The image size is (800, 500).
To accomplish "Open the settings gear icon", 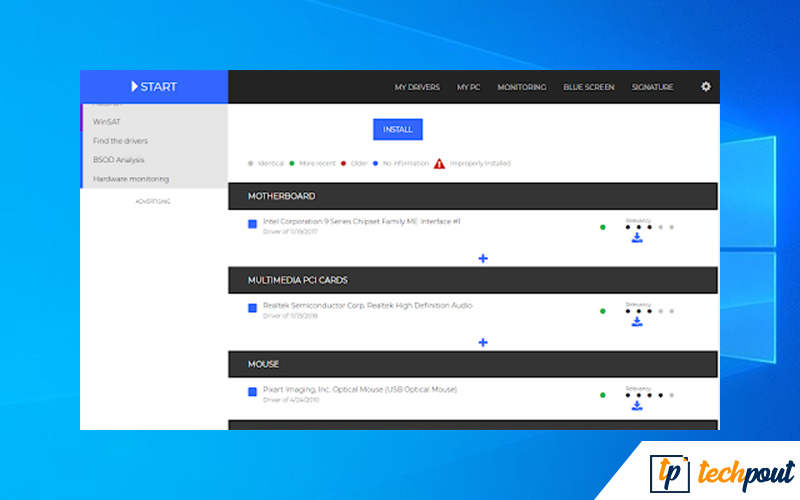I will 706,87.
